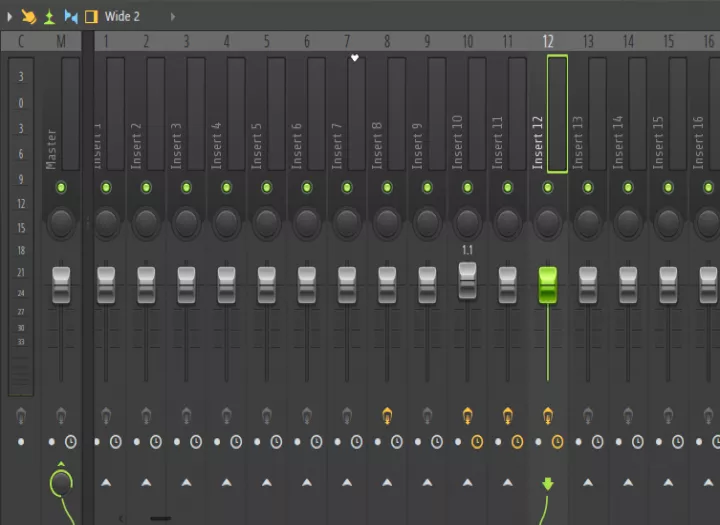720x525 pixels.
Task: Route to Insert 14 via send arrow
Action: [628, 482]
